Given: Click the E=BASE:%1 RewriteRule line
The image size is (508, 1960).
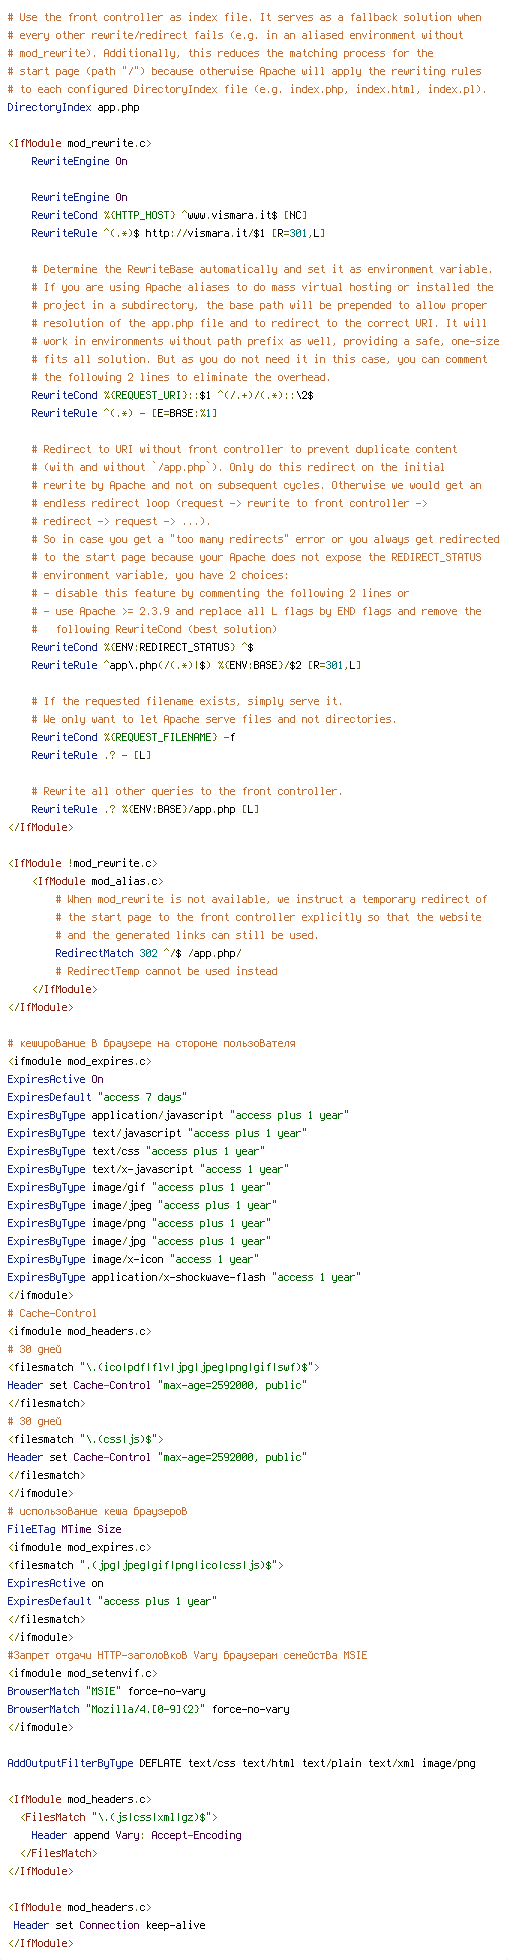Looking at the screenshot, I should pyautogui.click(x=124, y=413).
